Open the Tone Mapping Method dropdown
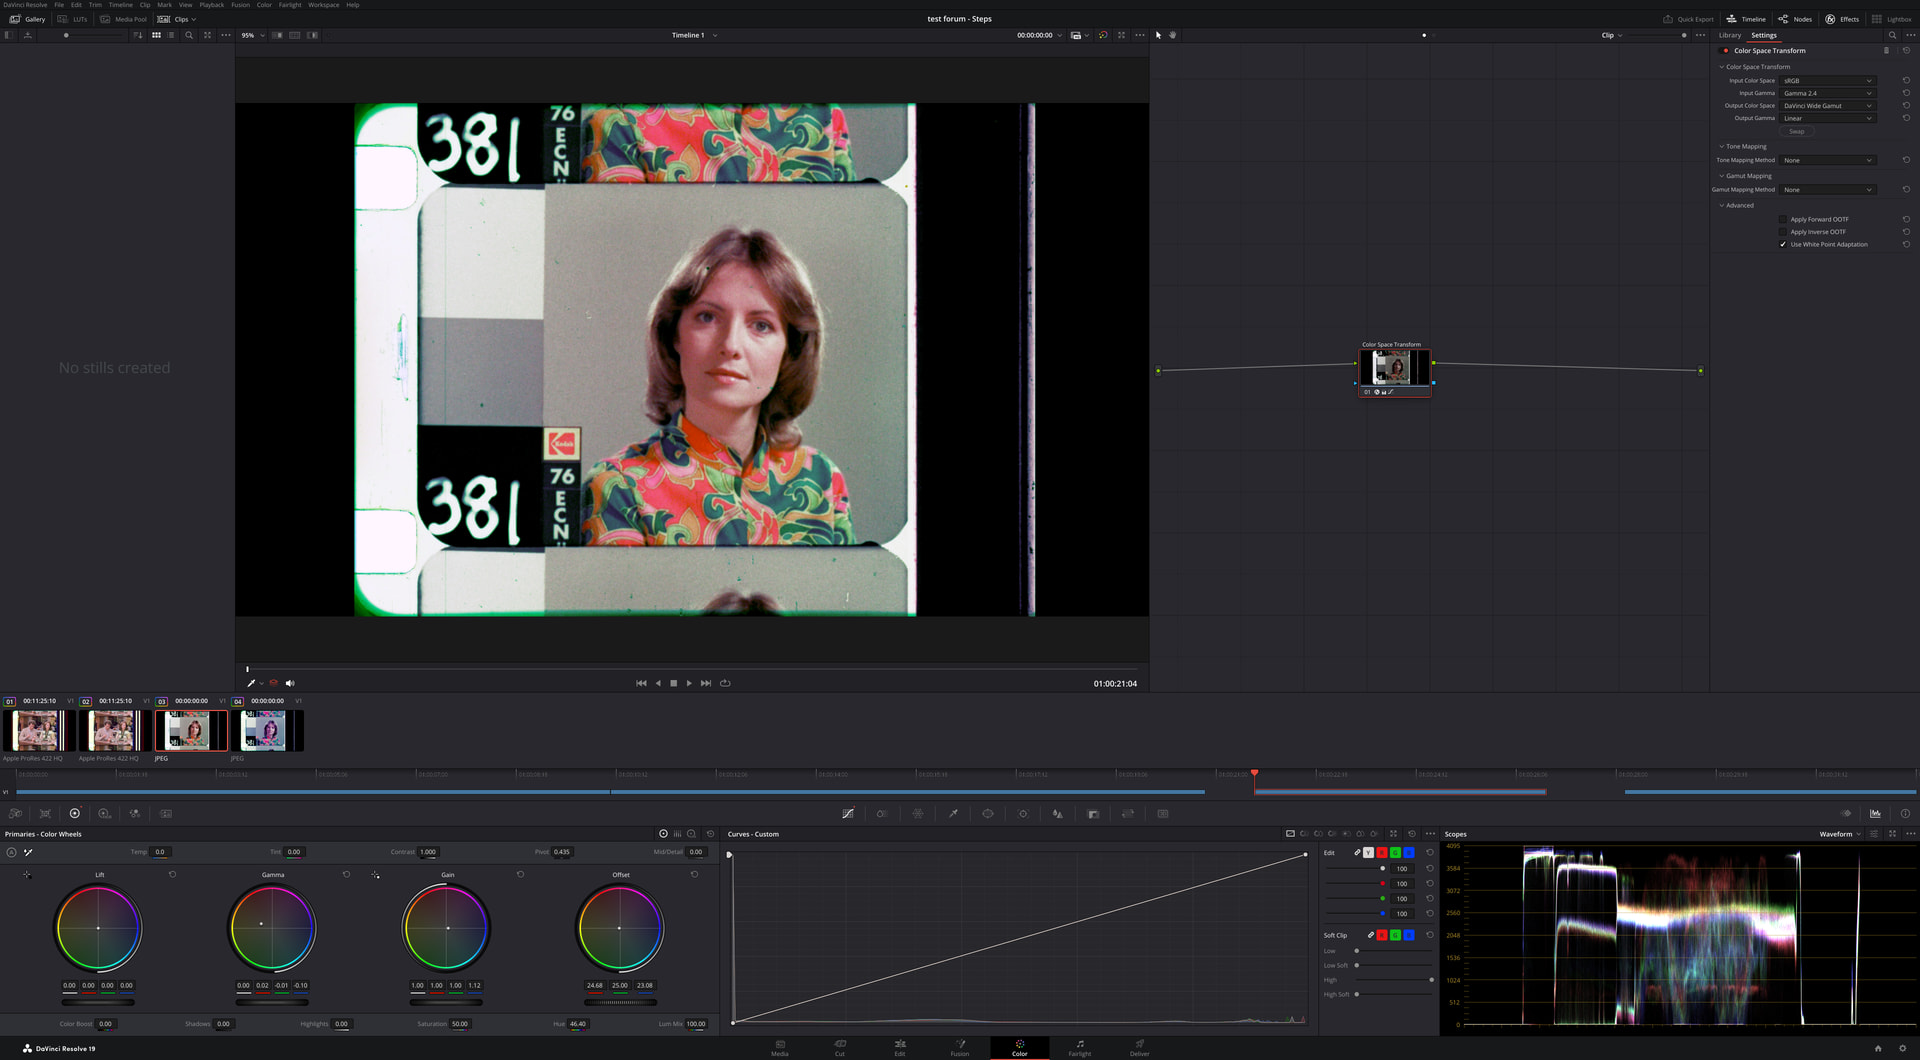The width and height of the screenshot is (1920, 1060). [x=1827, y=160]
